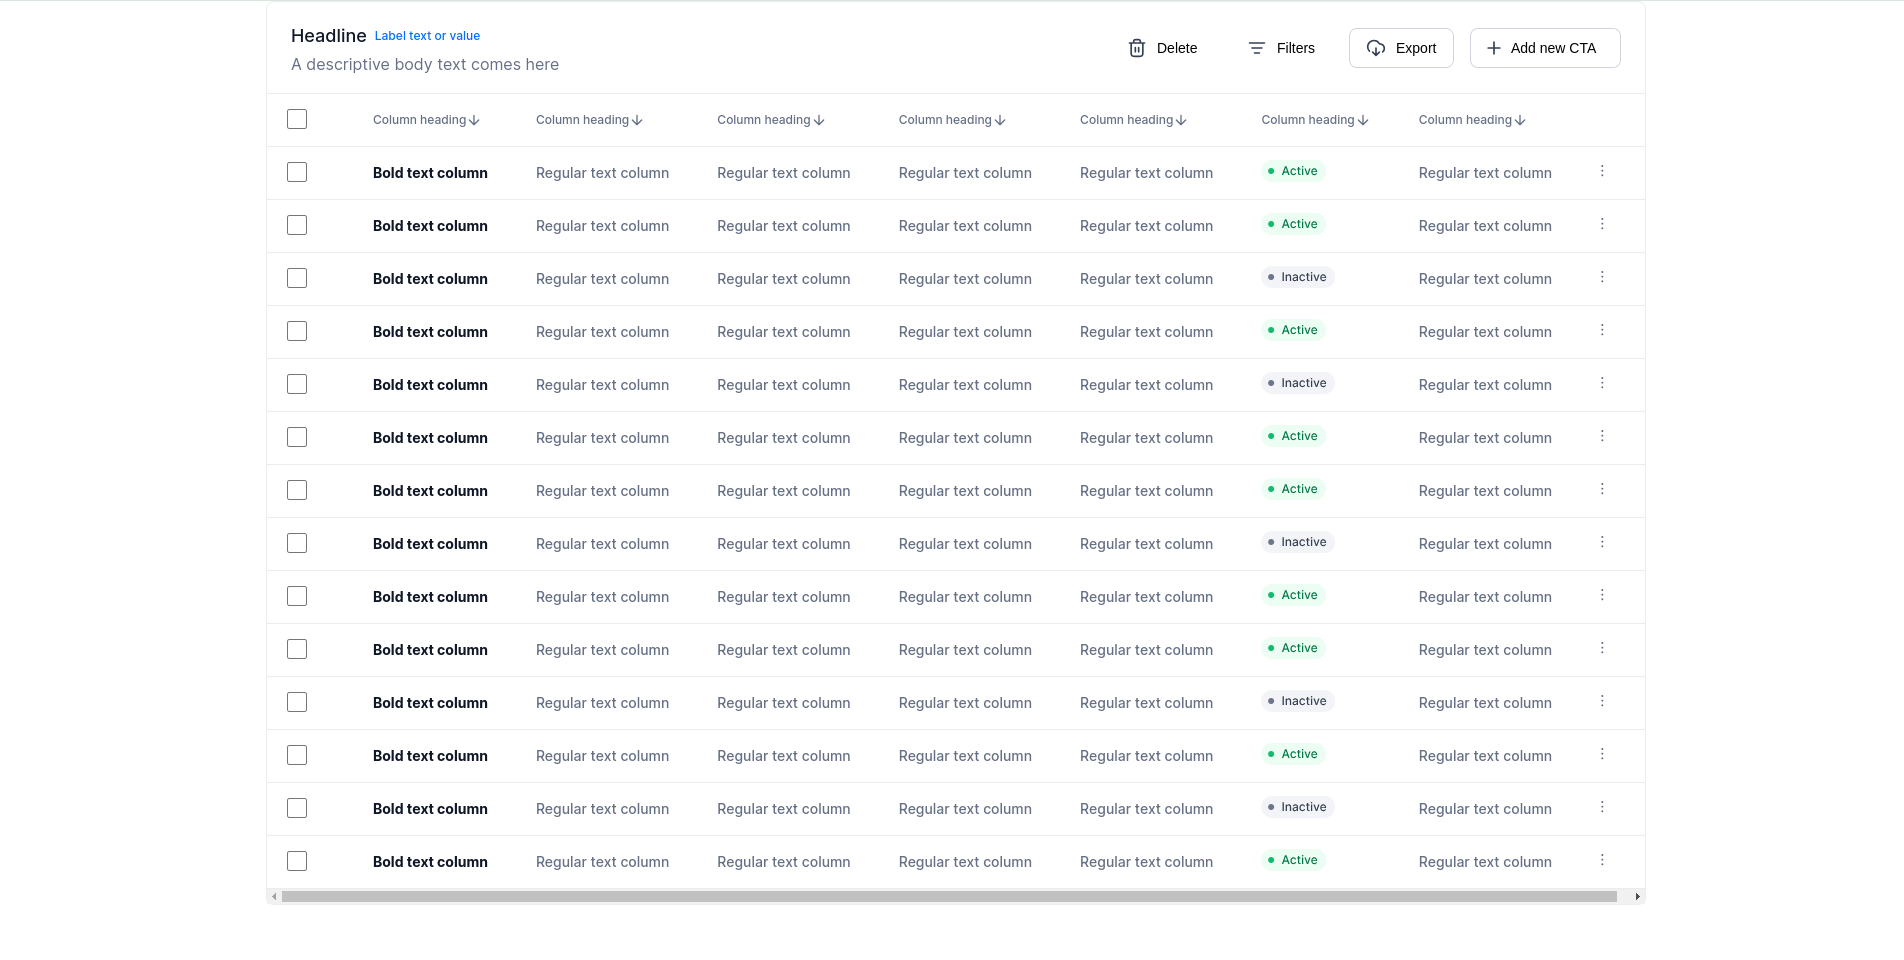Click the first Column heading label
This screenshot has height=960, width=1904.
point(419,119)
